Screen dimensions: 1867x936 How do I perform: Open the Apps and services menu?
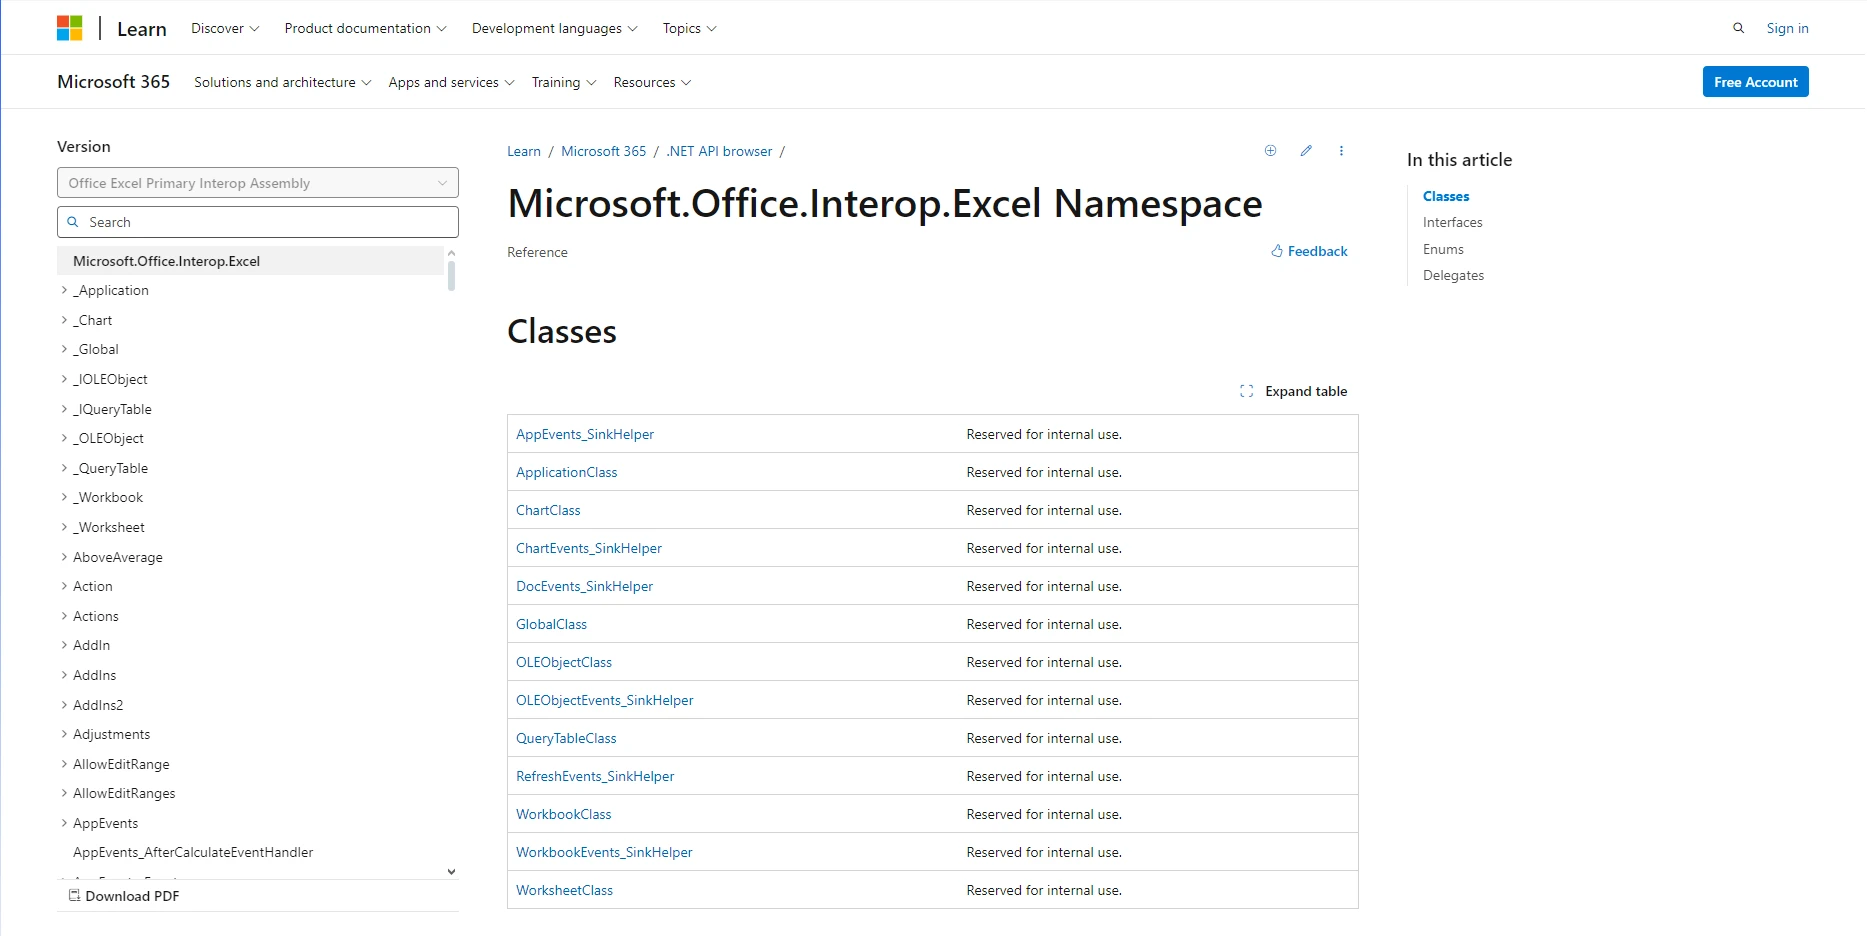(451, 82)
